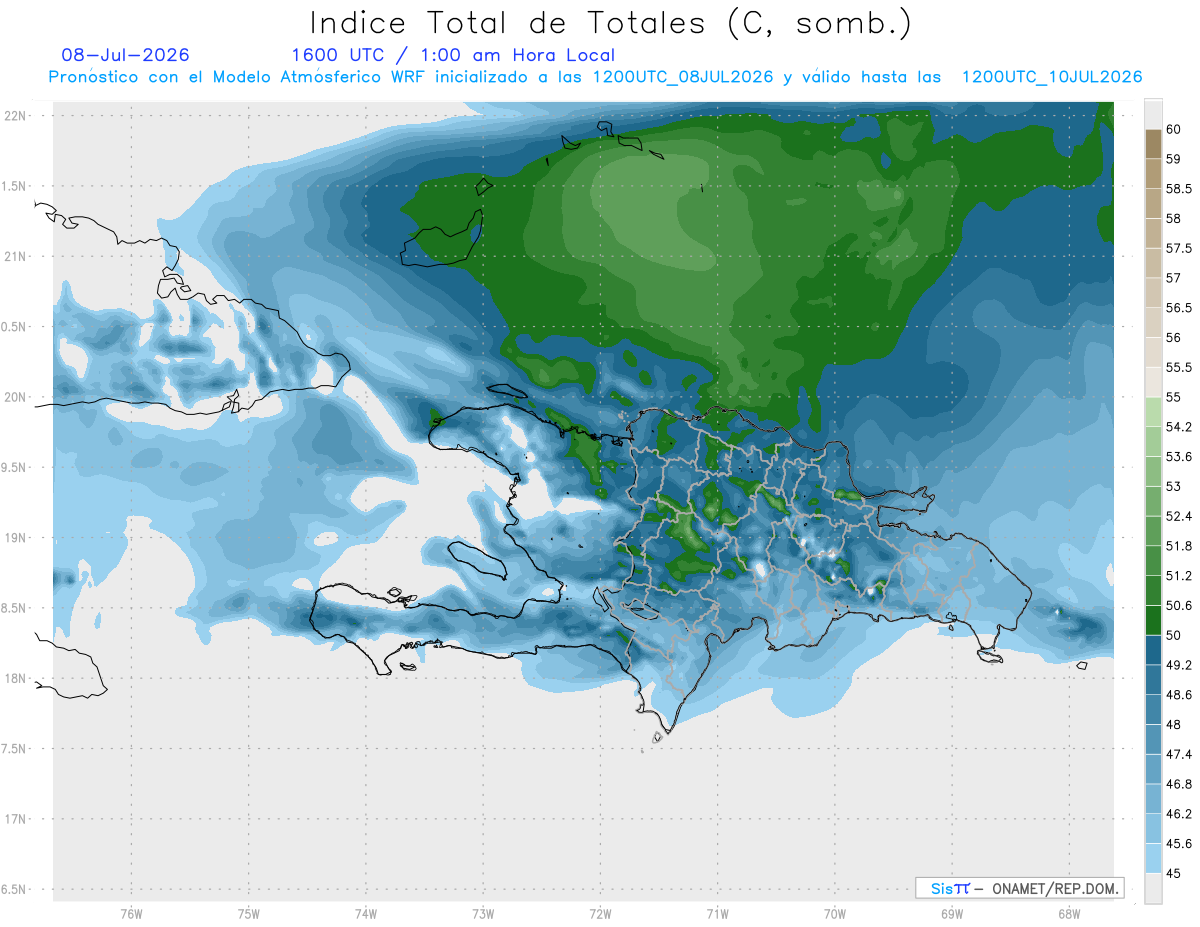
Task: Click the latitude label '19N'
Action: pos(16,537)
